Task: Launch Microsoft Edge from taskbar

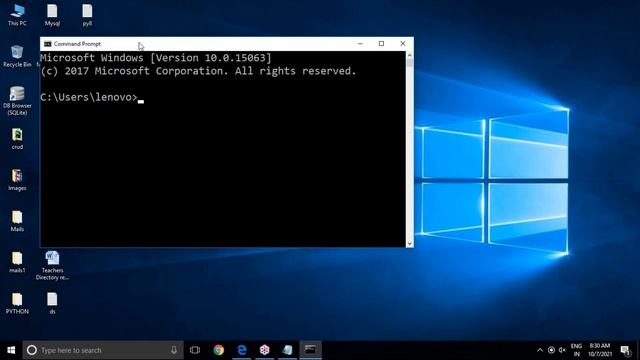Action: coord(242,350)
